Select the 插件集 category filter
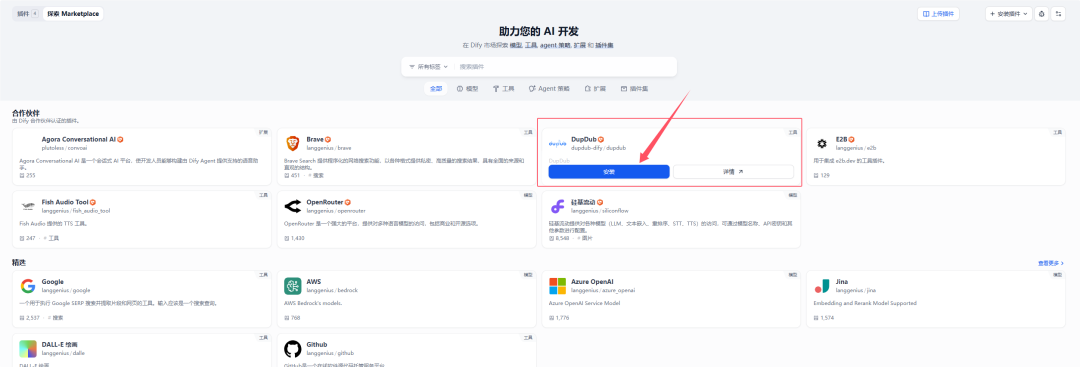This screenshot has width=1080, height=367. [x=634, y=89]
